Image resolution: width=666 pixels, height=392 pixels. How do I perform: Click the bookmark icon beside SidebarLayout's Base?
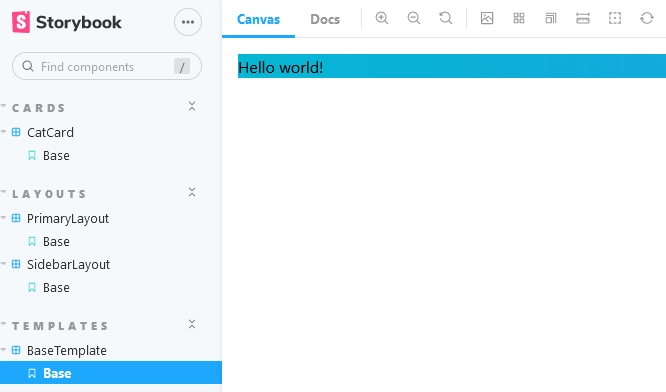(32, 288)
